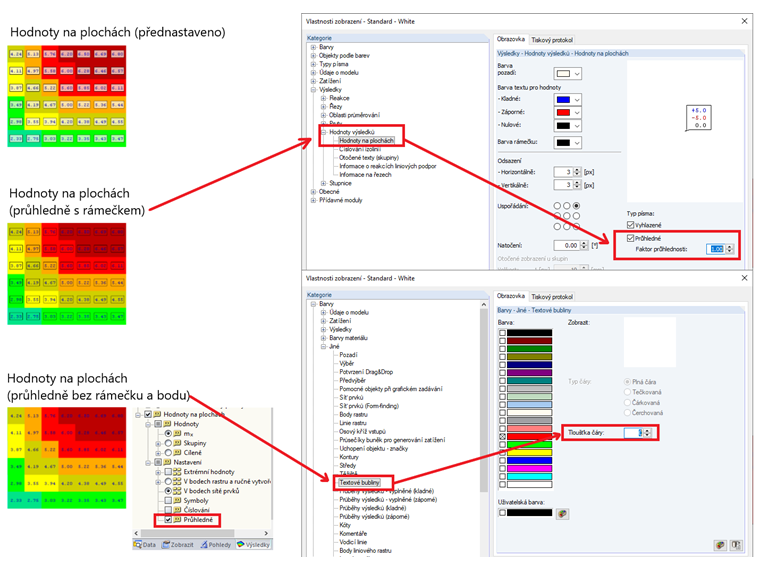This screenshot has width=760, height=570.
Task: Toggle Hodnoty na plochách checkbox in navigator
Action: pos(148,414)
